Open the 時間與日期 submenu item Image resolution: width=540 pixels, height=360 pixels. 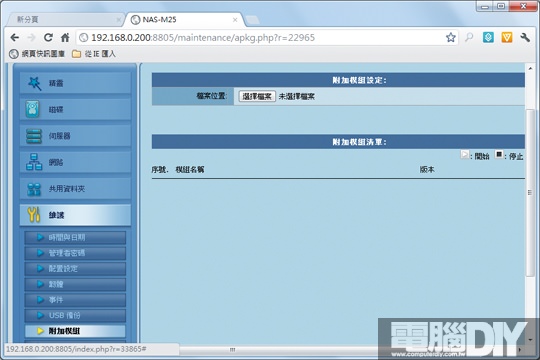[75, 237]
